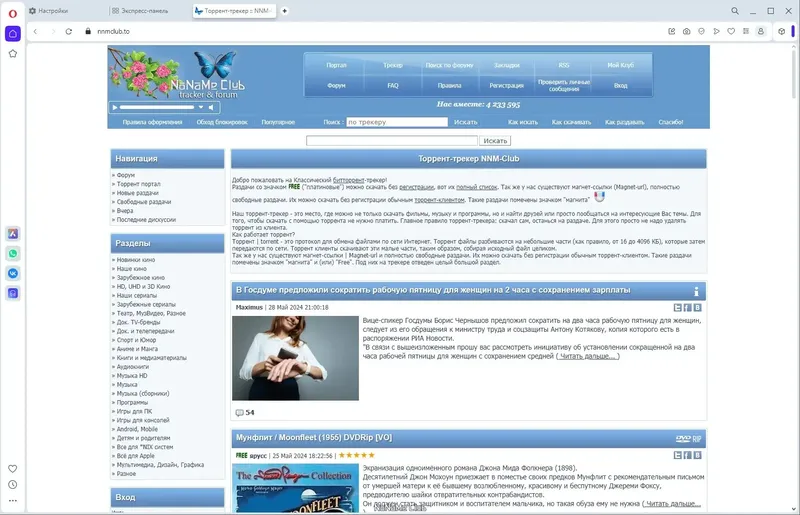Open Обход блокировок link

coord(222,122)
